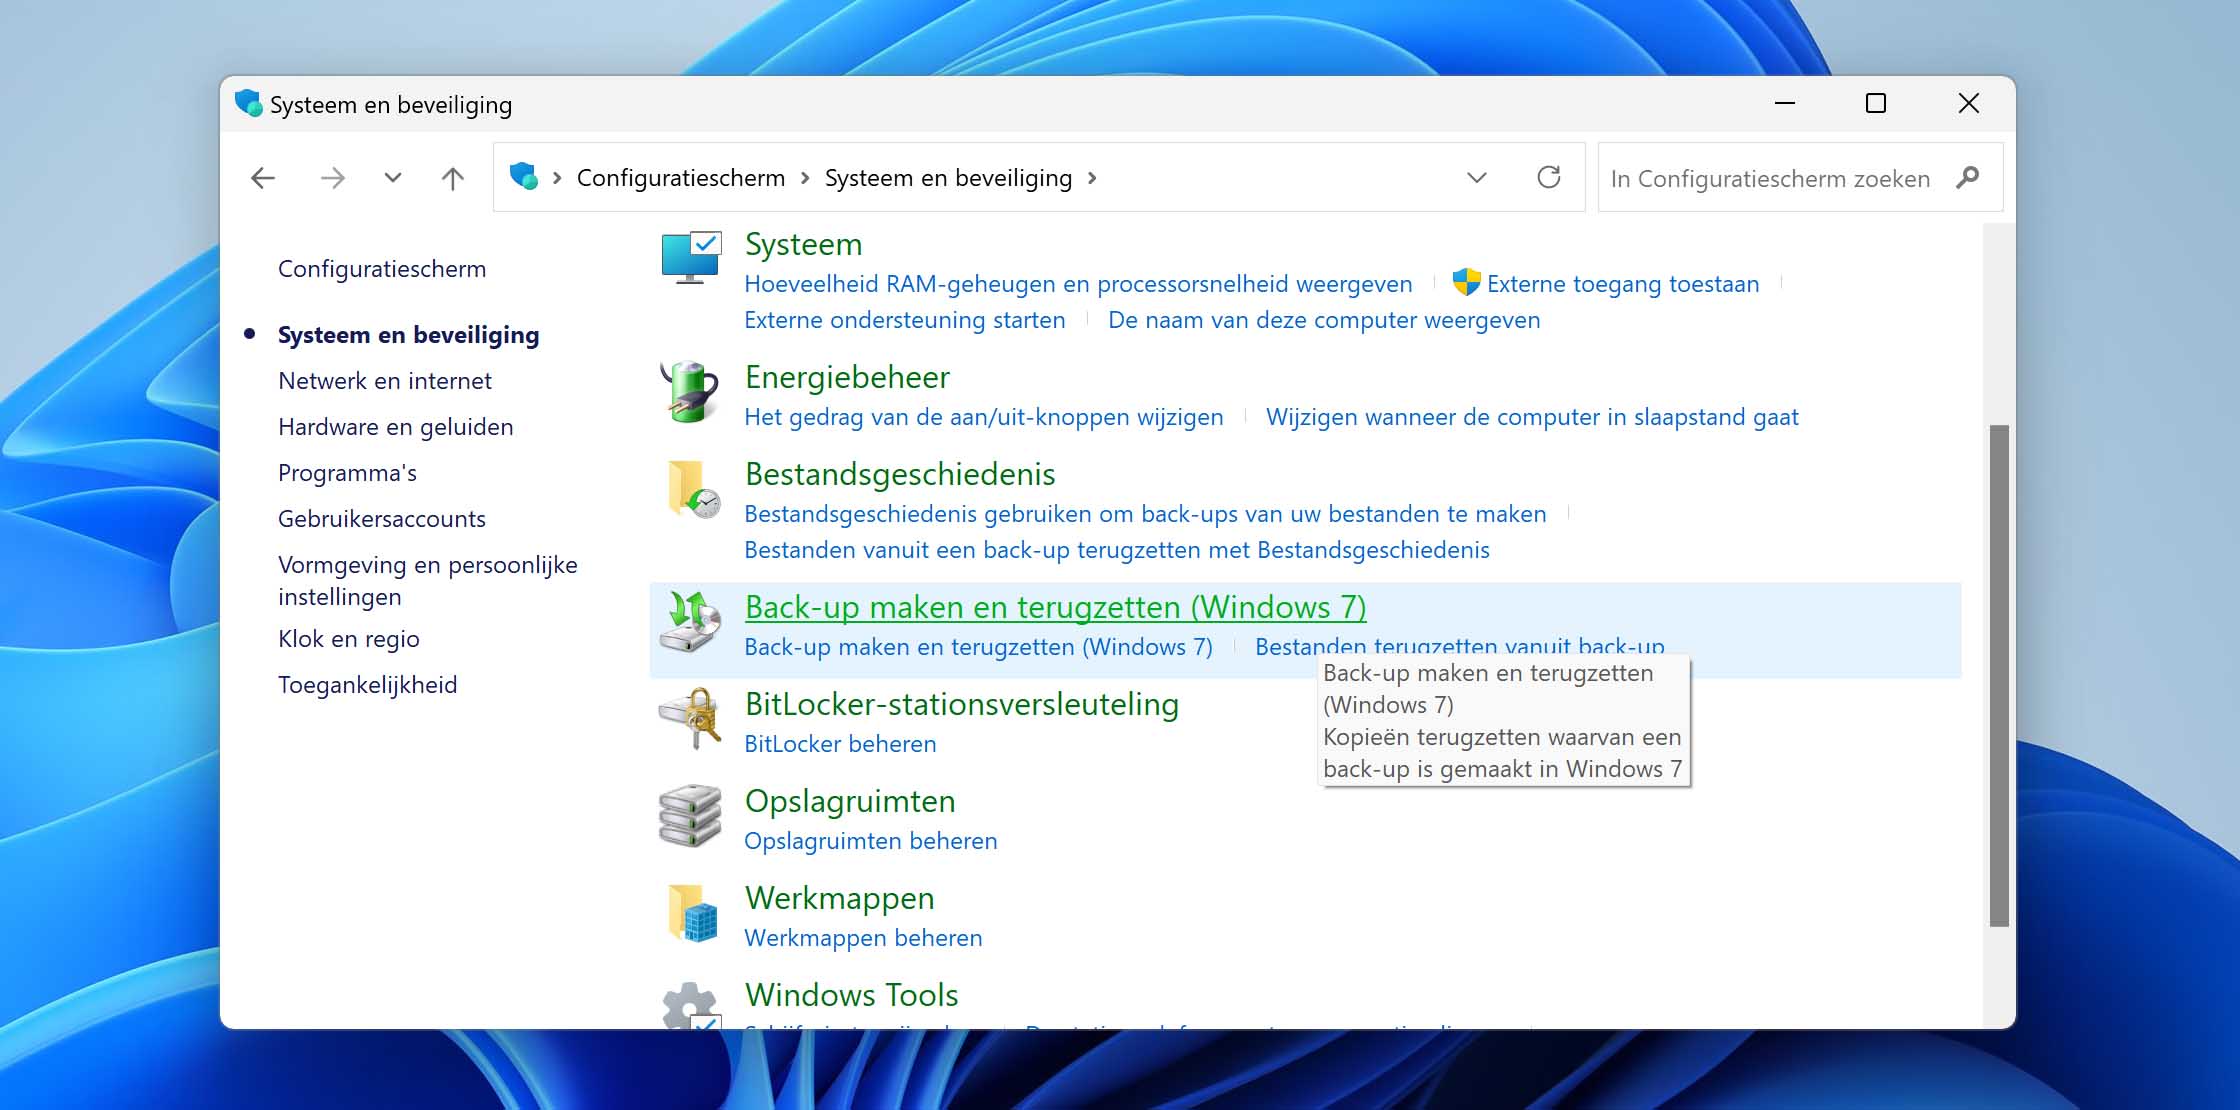This screenshot has width=2240, height=1110.
Task: Open the Systeem heading
Action: tap(803, 244)
